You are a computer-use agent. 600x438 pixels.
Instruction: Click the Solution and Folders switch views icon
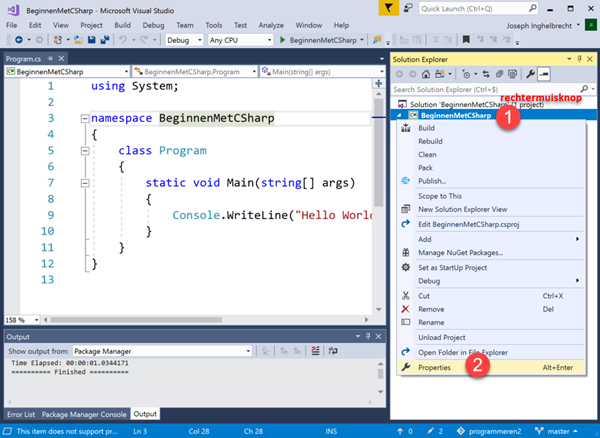(440, 74)
